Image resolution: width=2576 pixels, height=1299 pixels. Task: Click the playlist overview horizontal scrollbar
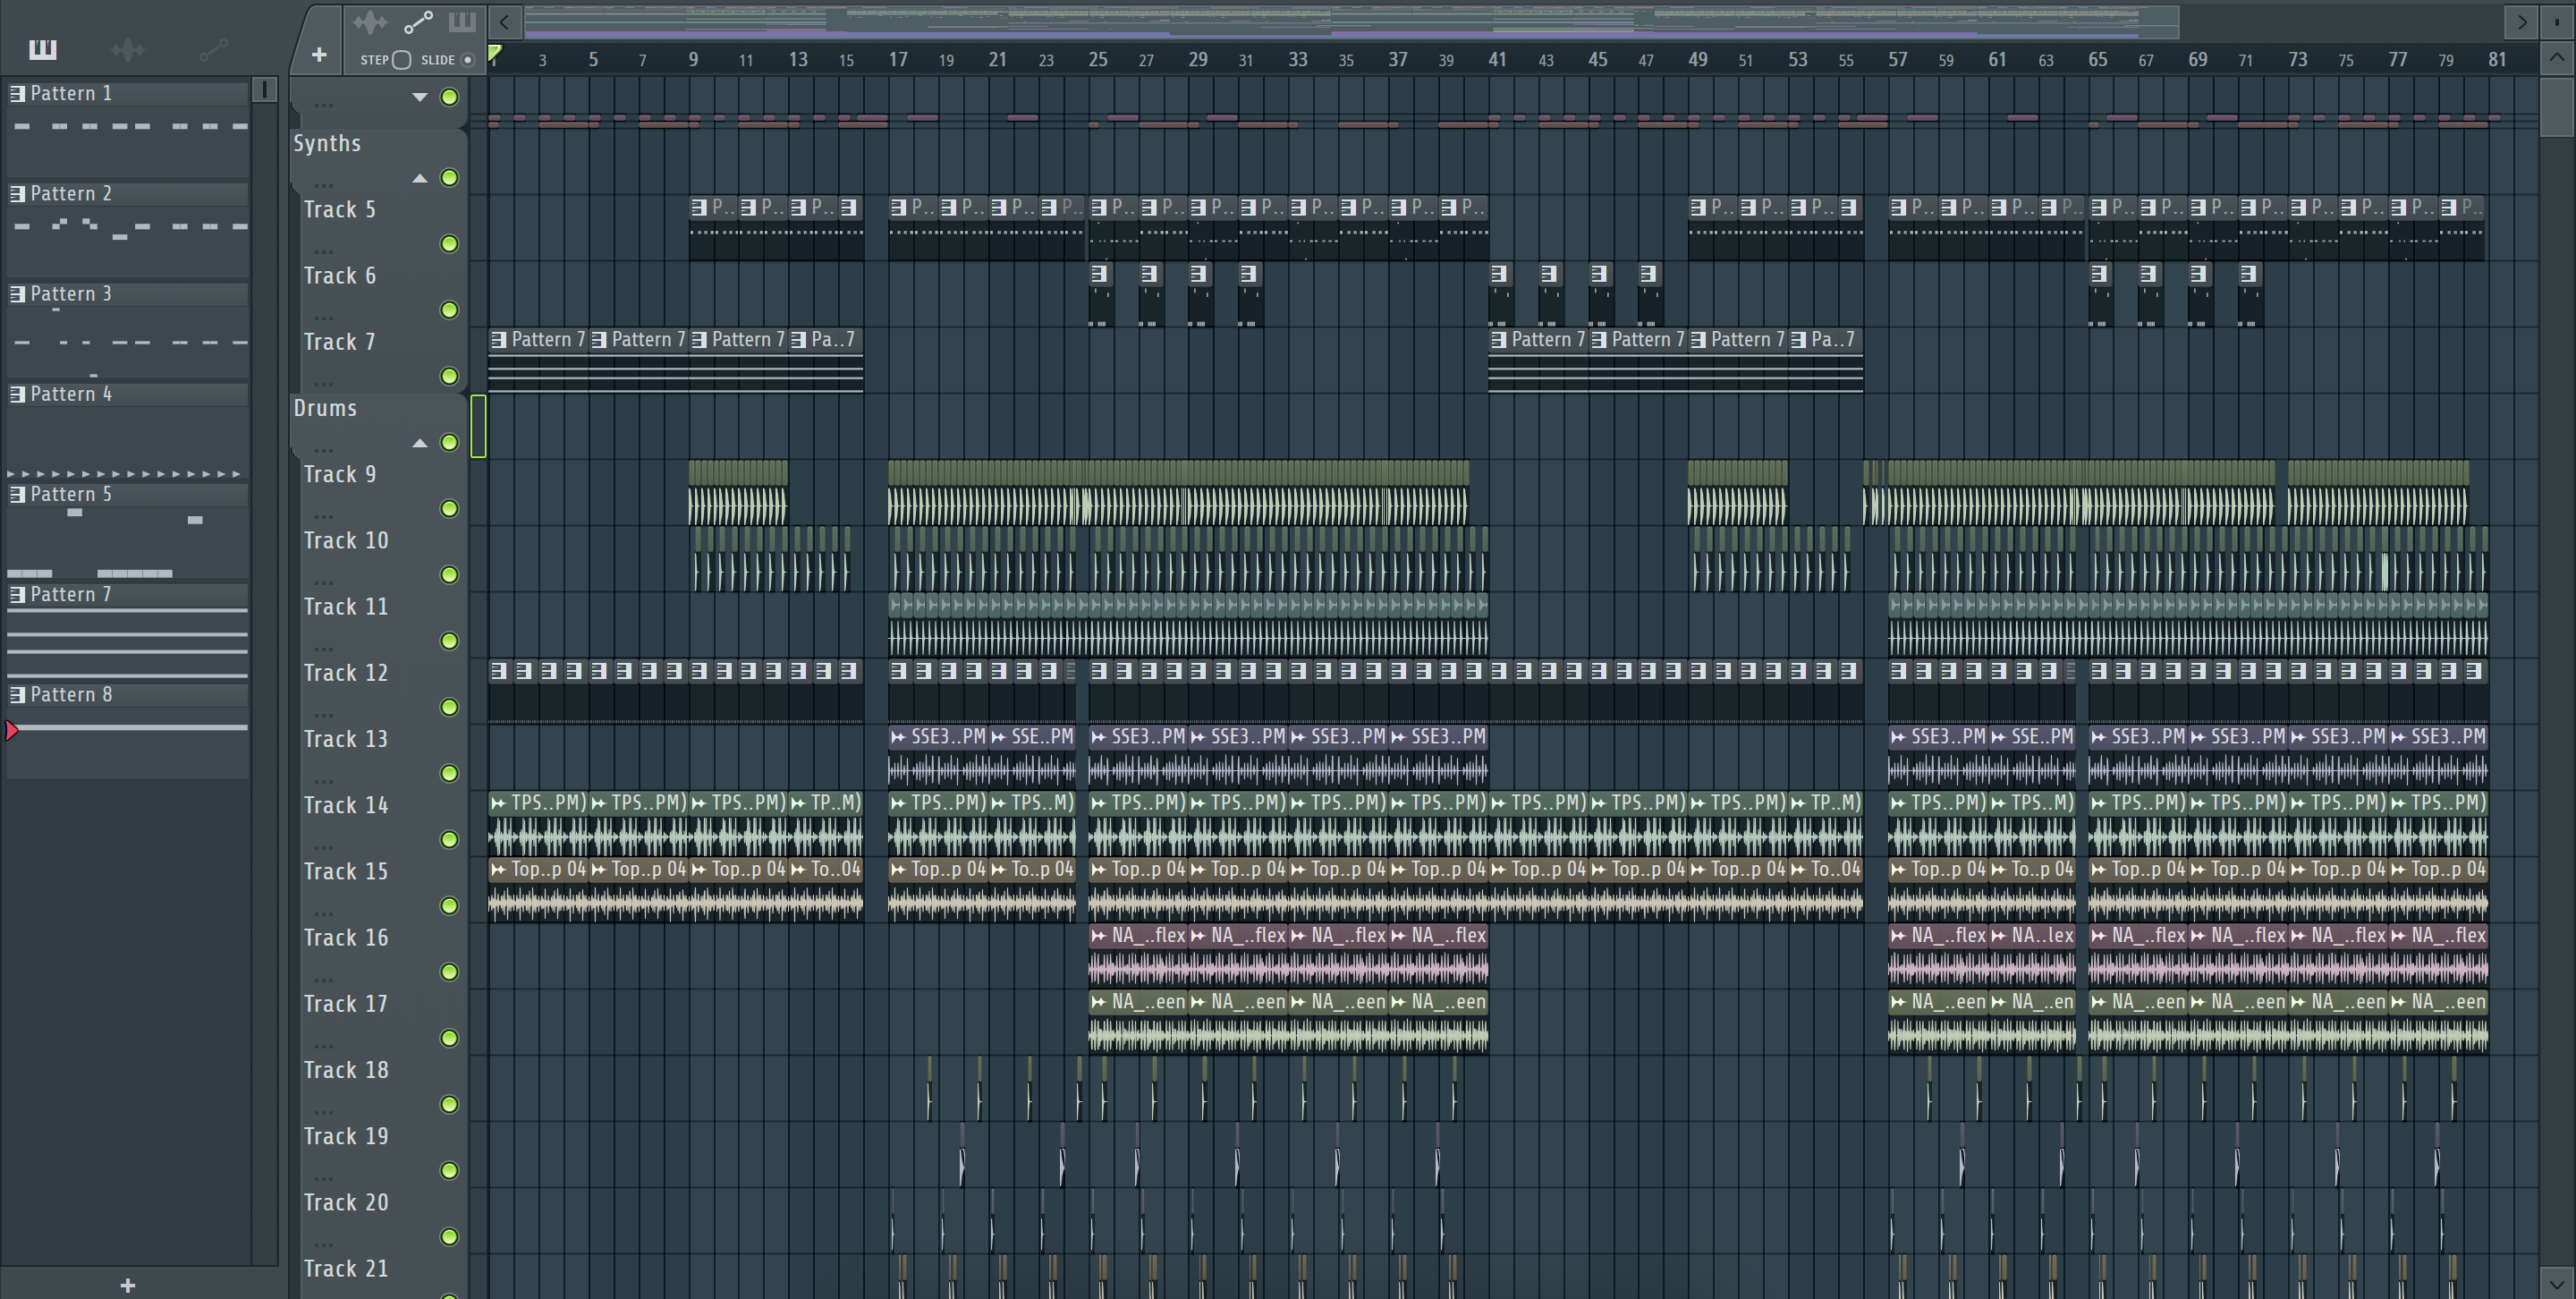point(1351,21)
